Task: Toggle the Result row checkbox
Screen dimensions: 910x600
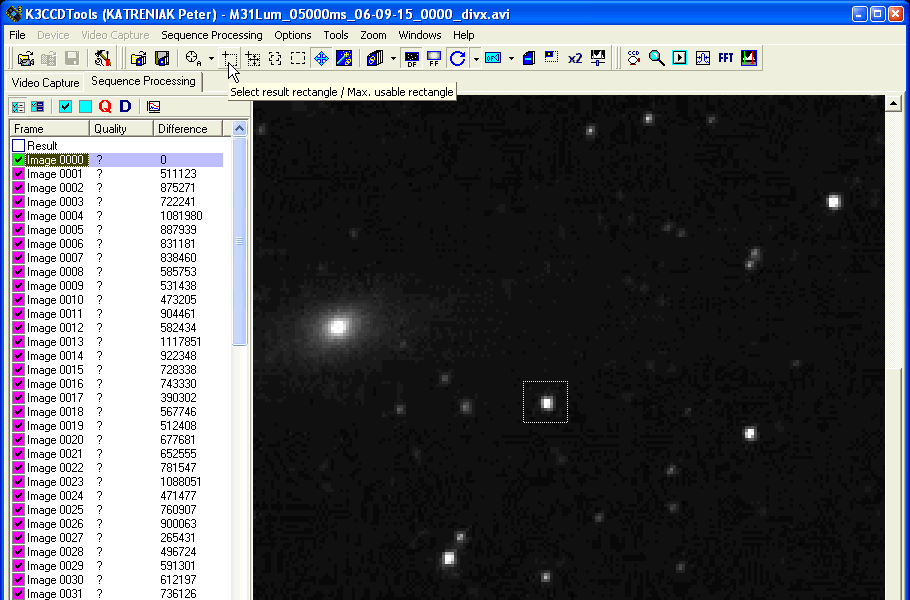Action: 18,146
